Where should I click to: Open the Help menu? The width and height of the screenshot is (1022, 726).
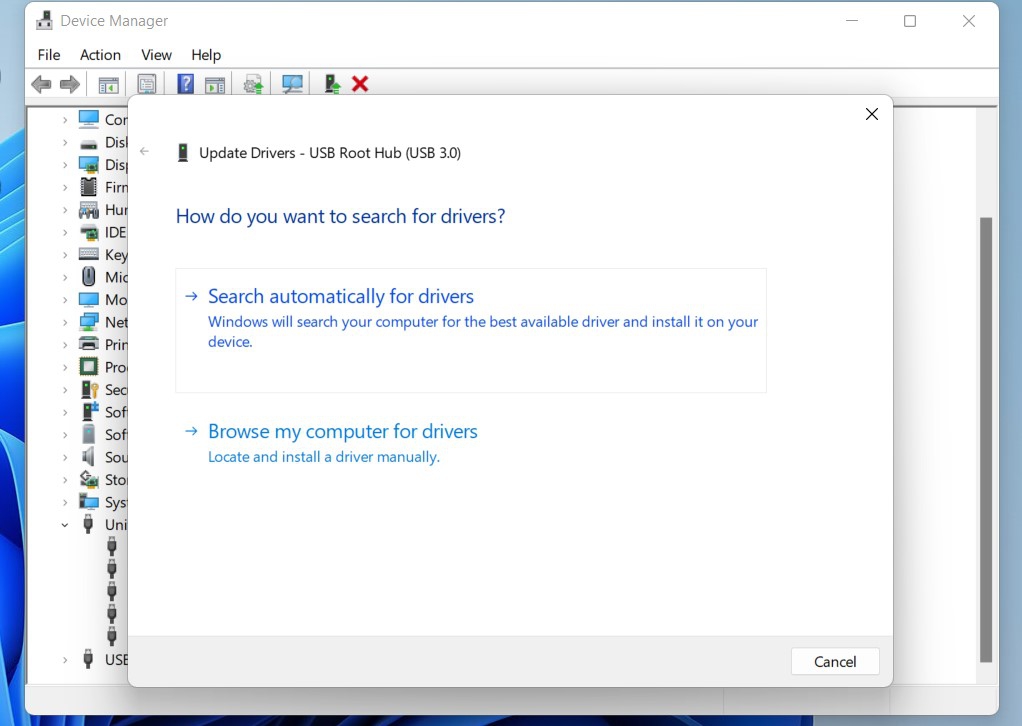206,55
